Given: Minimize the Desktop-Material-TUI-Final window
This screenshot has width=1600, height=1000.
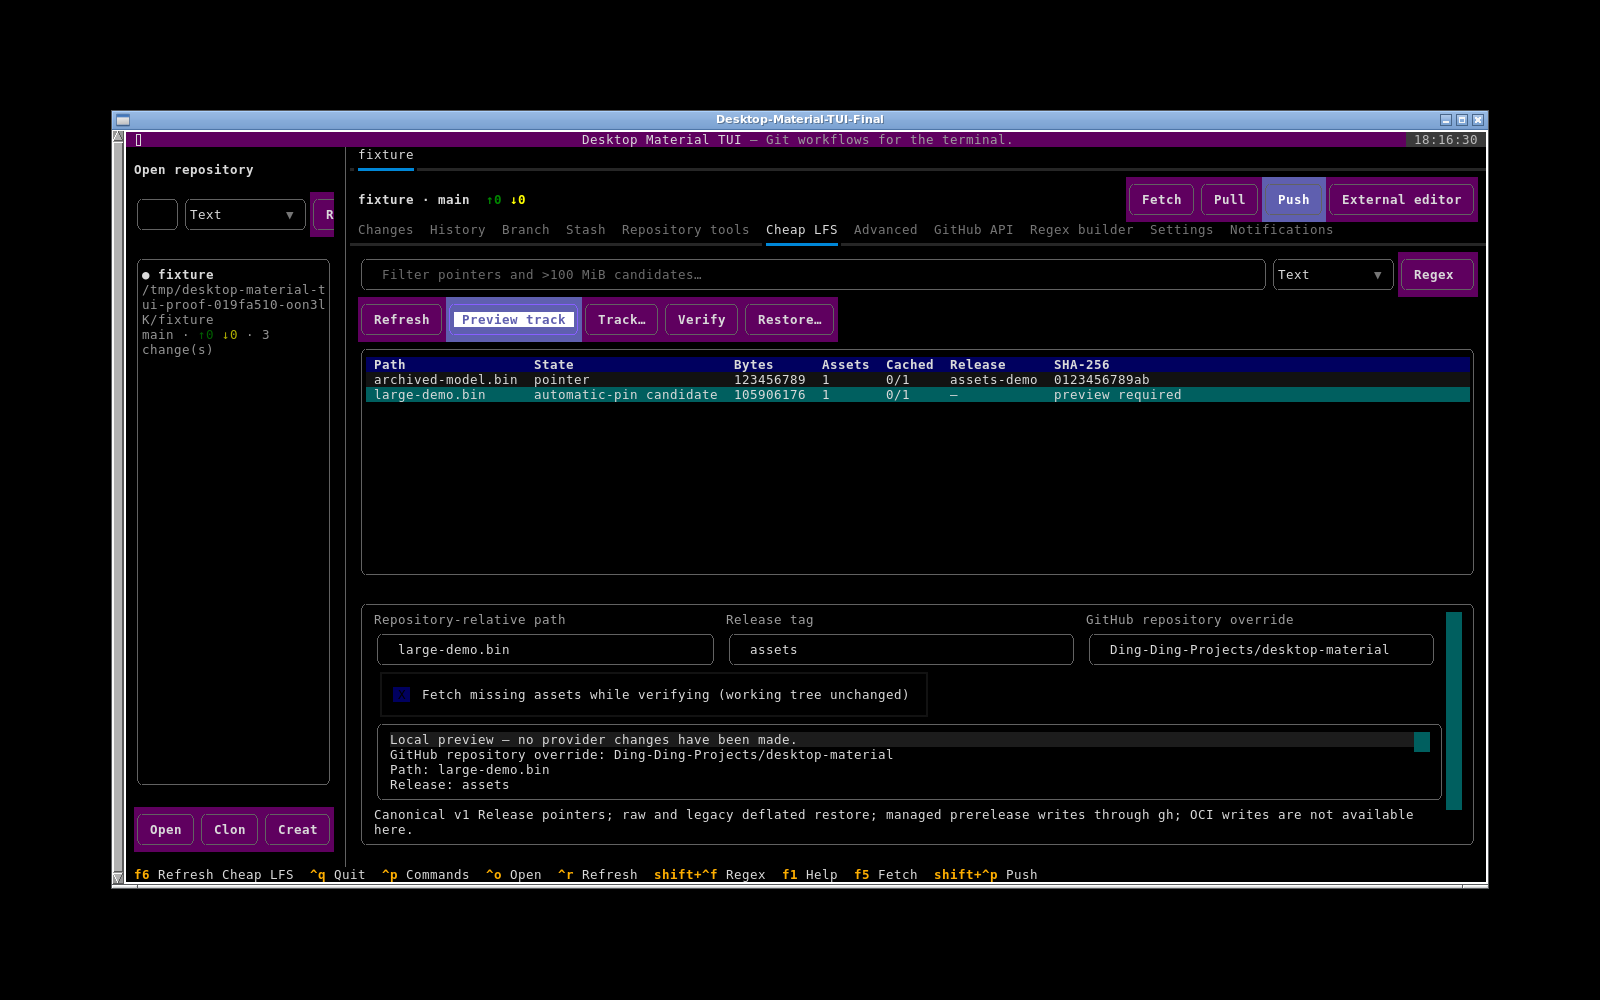Looking at the screenshot, I should [1446, 120].
